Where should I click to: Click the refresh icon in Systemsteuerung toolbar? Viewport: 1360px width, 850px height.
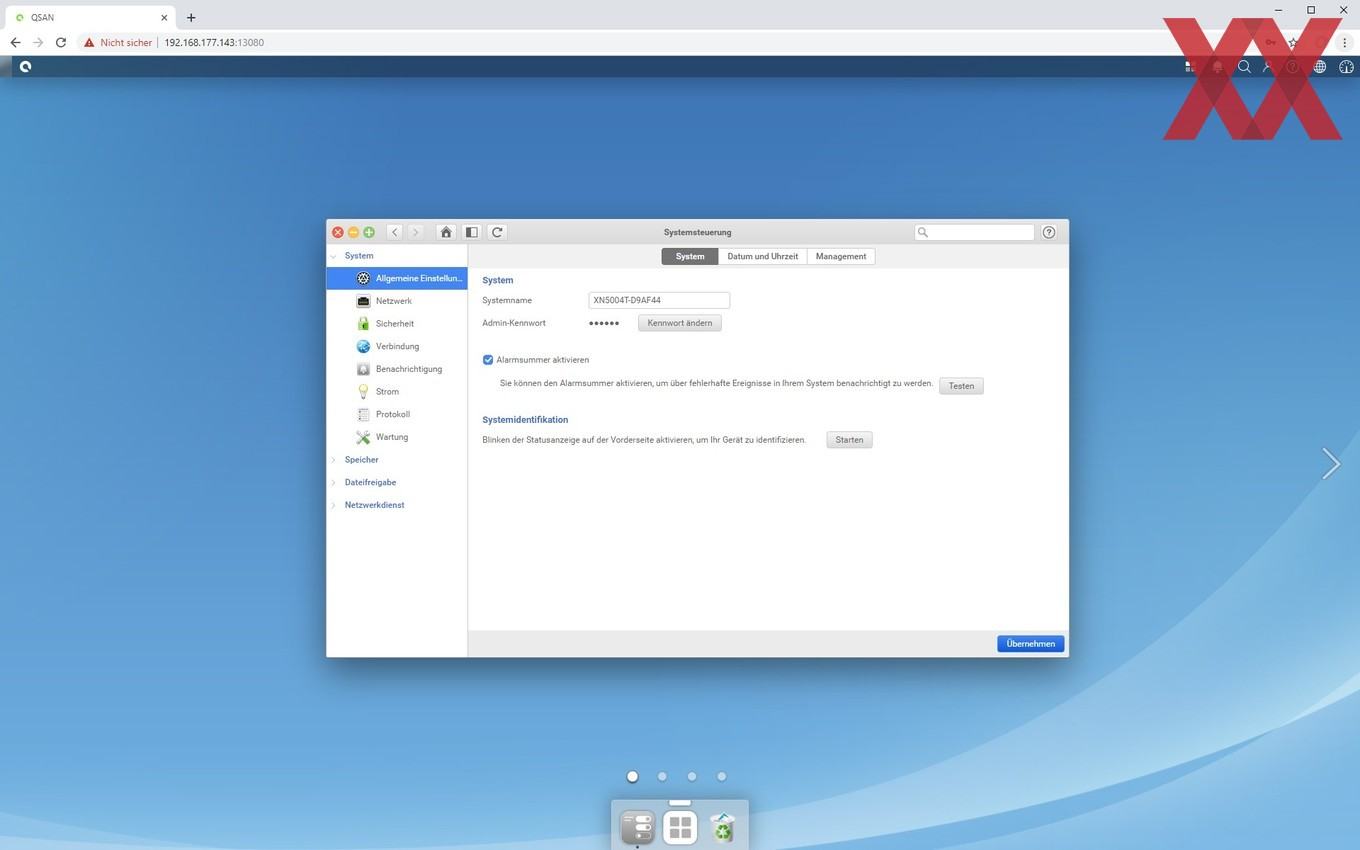(497, 232)
